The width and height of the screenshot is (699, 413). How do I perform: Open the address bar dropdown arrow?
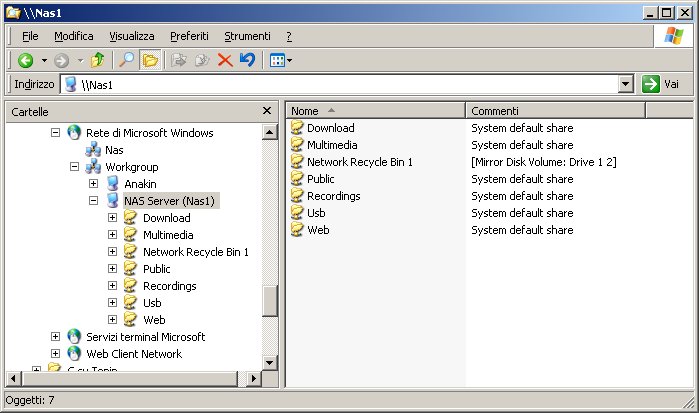pyautogui.click(x=626, y=85)
